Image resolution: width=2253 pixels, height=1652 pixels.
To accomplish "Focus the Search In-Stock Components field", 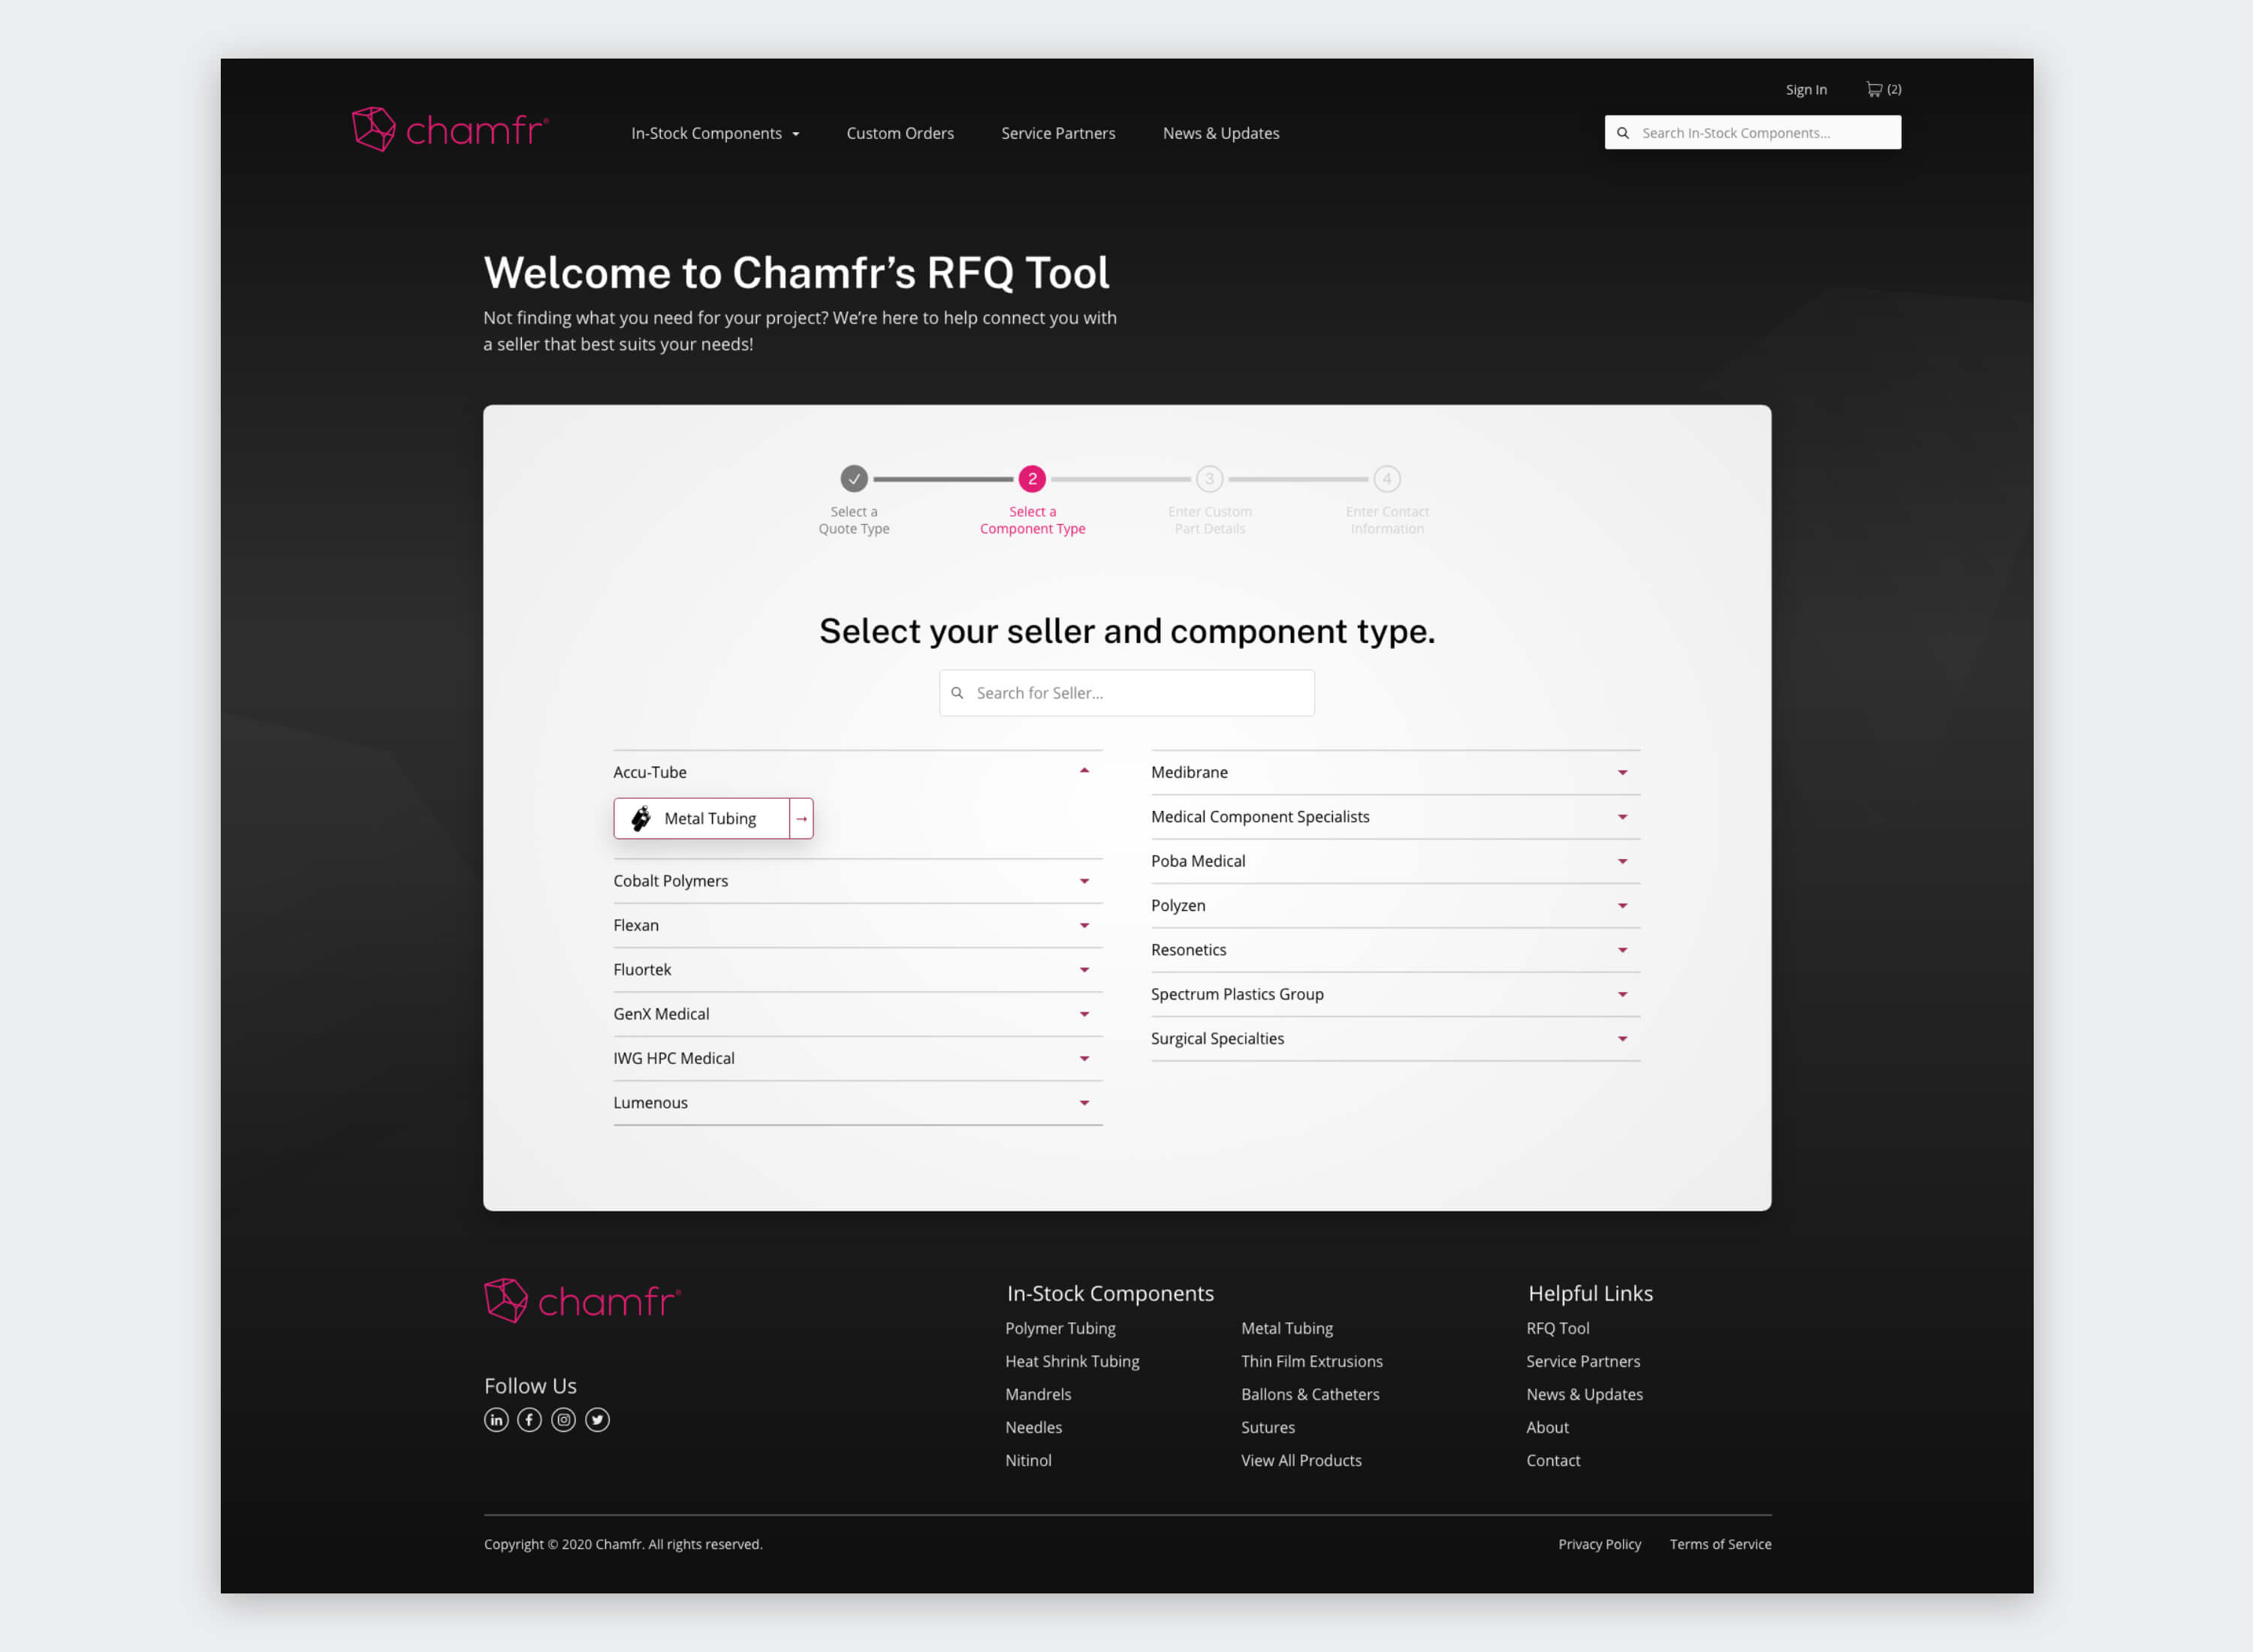I will coord(1753,132).
